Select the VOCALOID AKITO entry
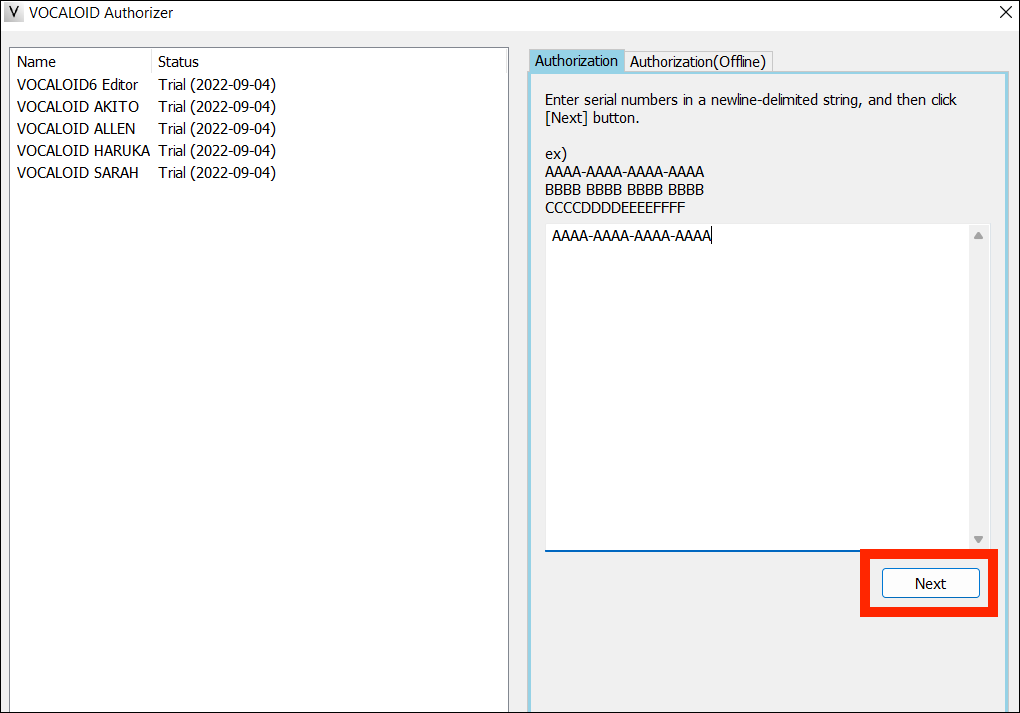Screen dimensions: 1020x713 77,106
